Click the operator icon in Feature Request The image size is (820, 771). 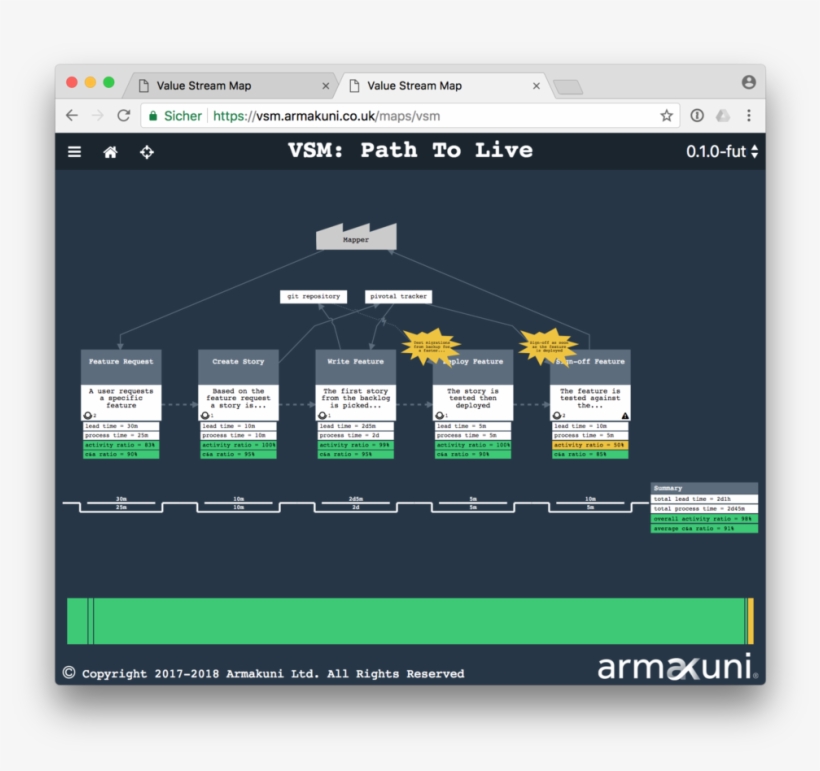pos(88,415)
